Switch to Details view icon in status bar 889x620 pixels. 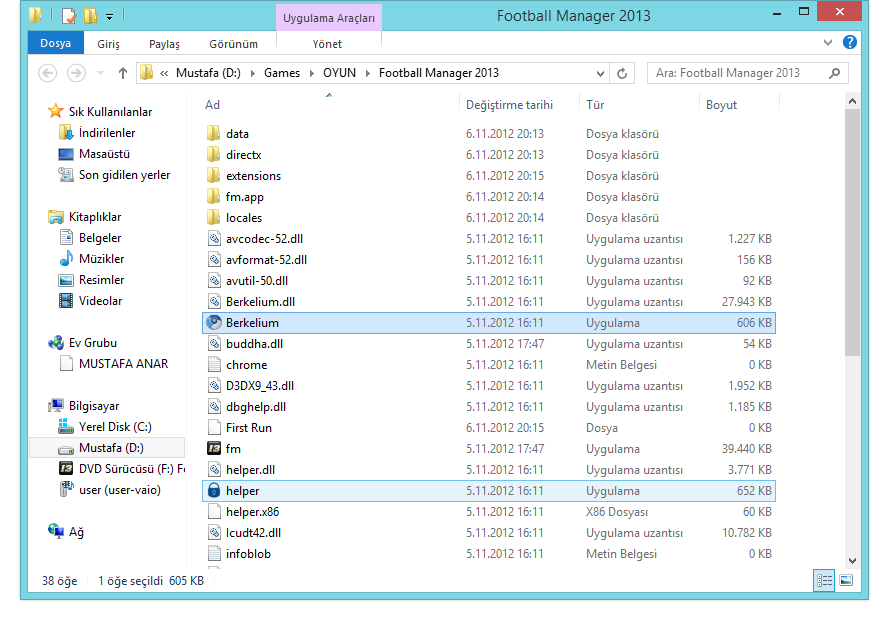(824, 580)
